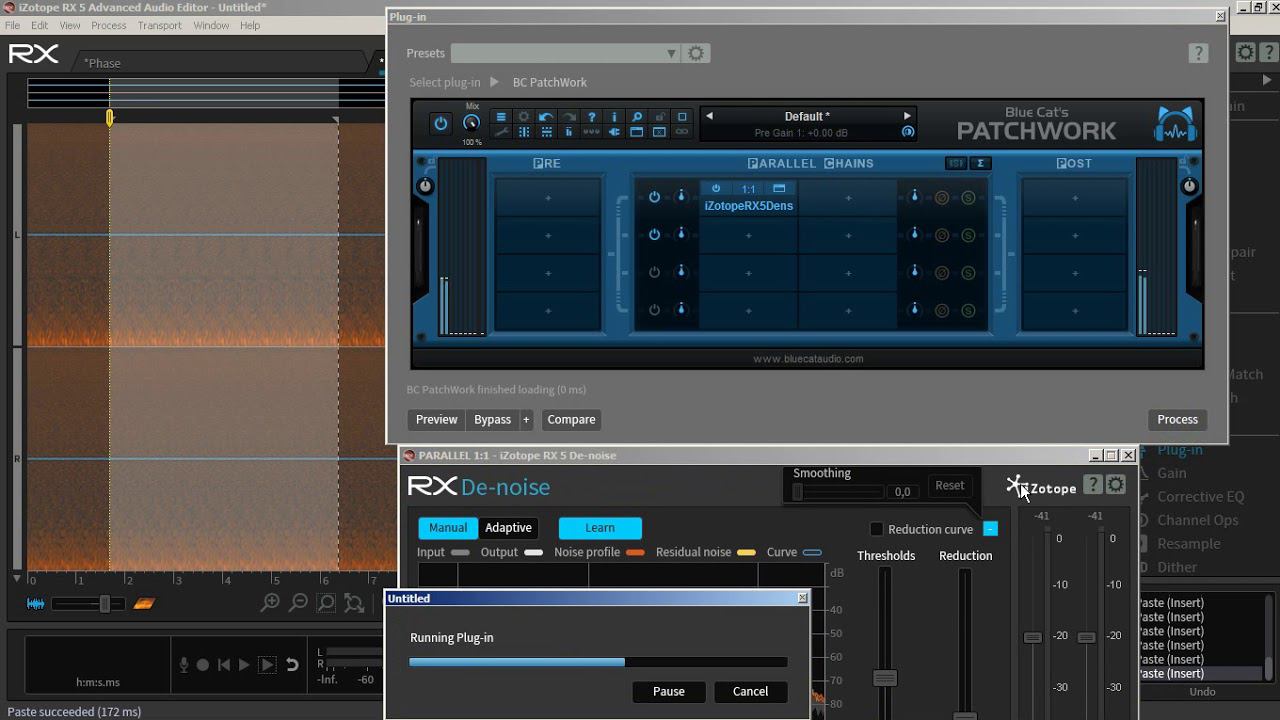Click the waveform view icon
The height and width of the screenshot is (720, 1280).
coord(35,603)
